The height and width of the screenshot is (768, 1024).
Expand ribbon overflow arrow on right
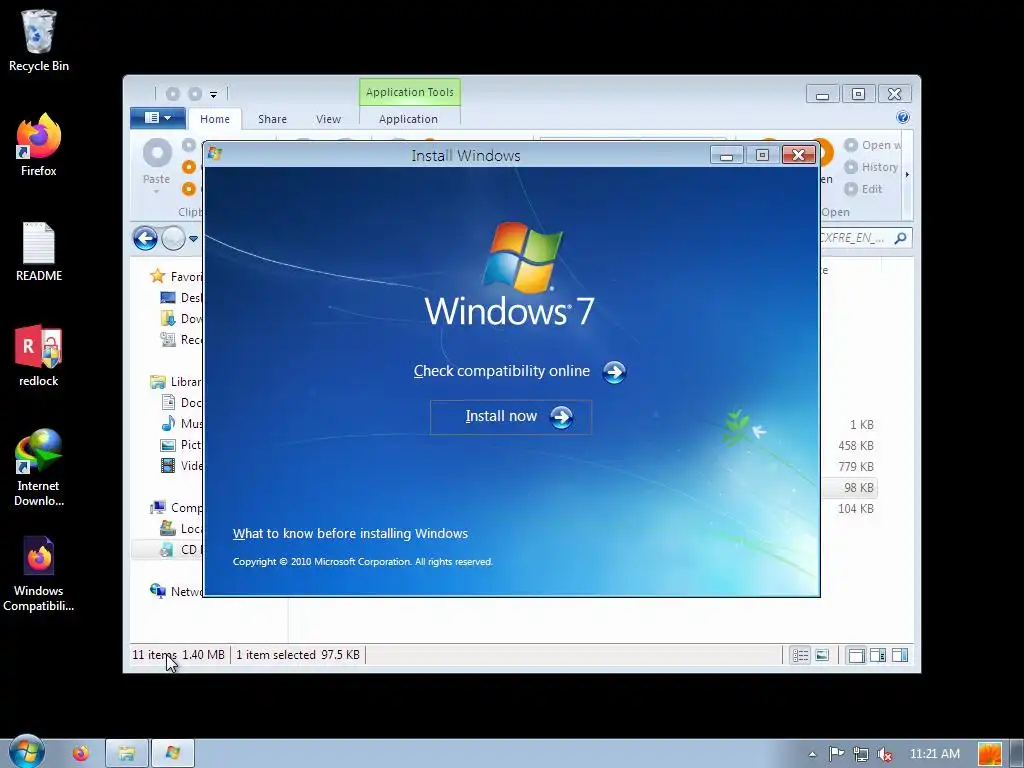click(x=907, y=175)
